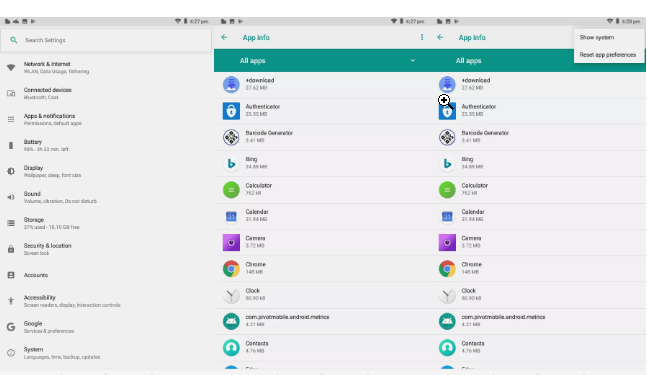Open Calendar icon in right panel
The width and height of the screenshot is (647, 375).
tap(447, 216)
